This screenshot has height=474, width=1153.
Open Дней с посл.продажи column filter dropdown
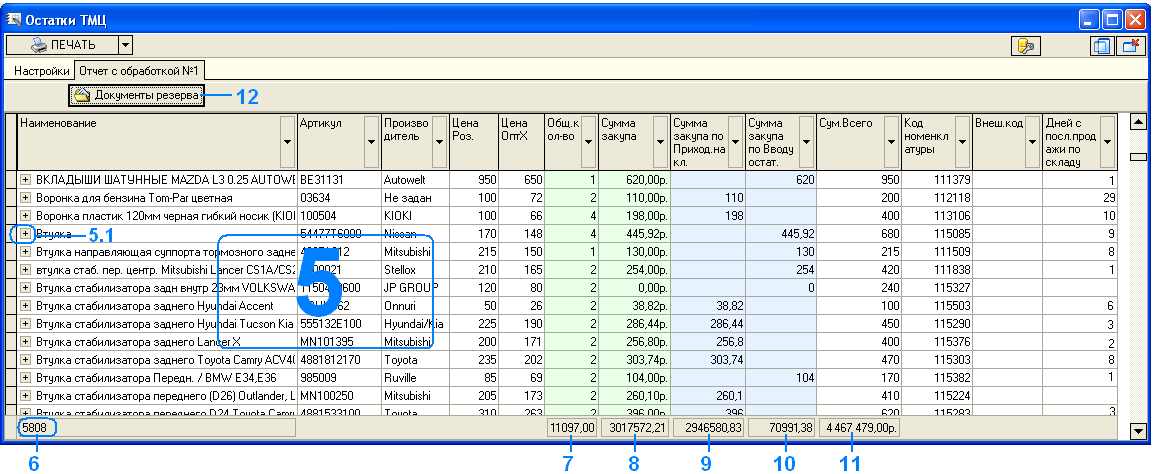pos(1107,142)
